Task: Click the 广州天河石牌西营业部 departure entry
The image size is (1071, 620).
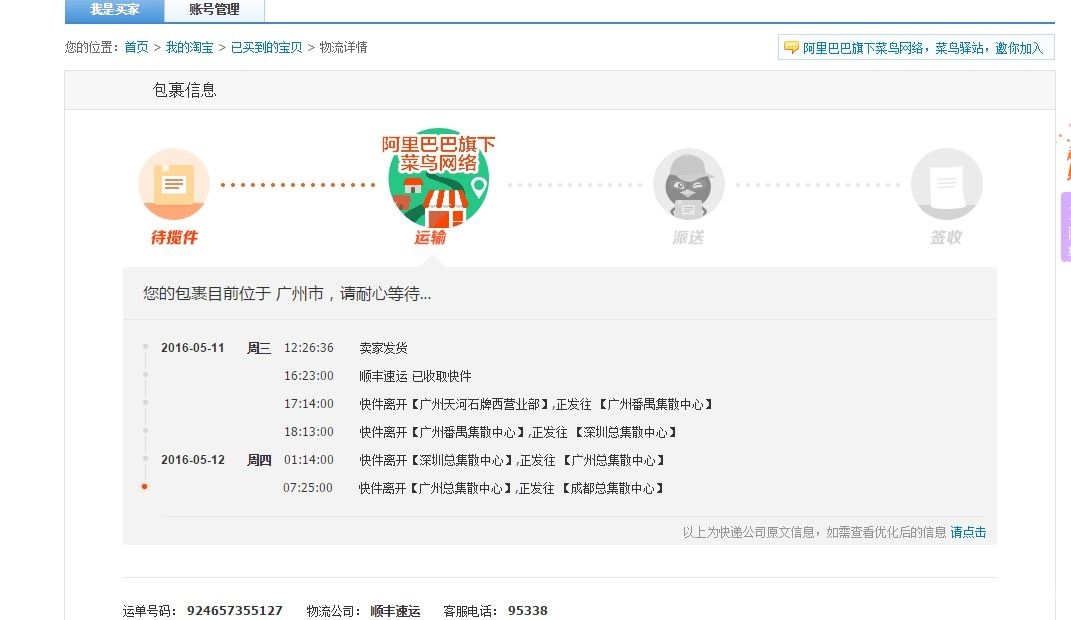Action: 536,404
